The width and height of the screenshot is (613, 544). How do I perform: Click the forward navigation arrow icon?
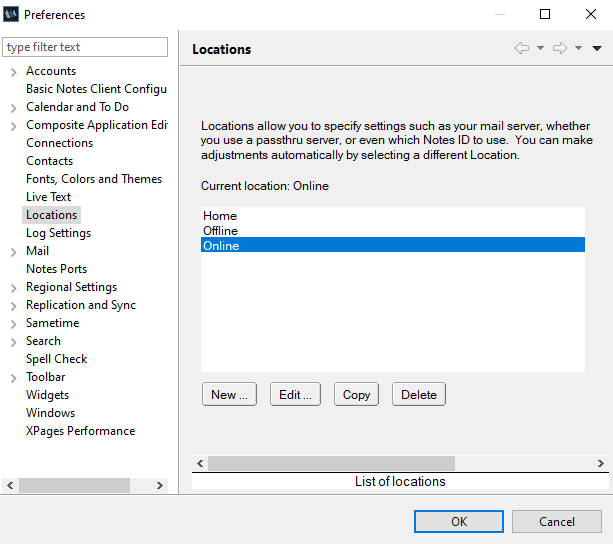[x=560, y=48]
